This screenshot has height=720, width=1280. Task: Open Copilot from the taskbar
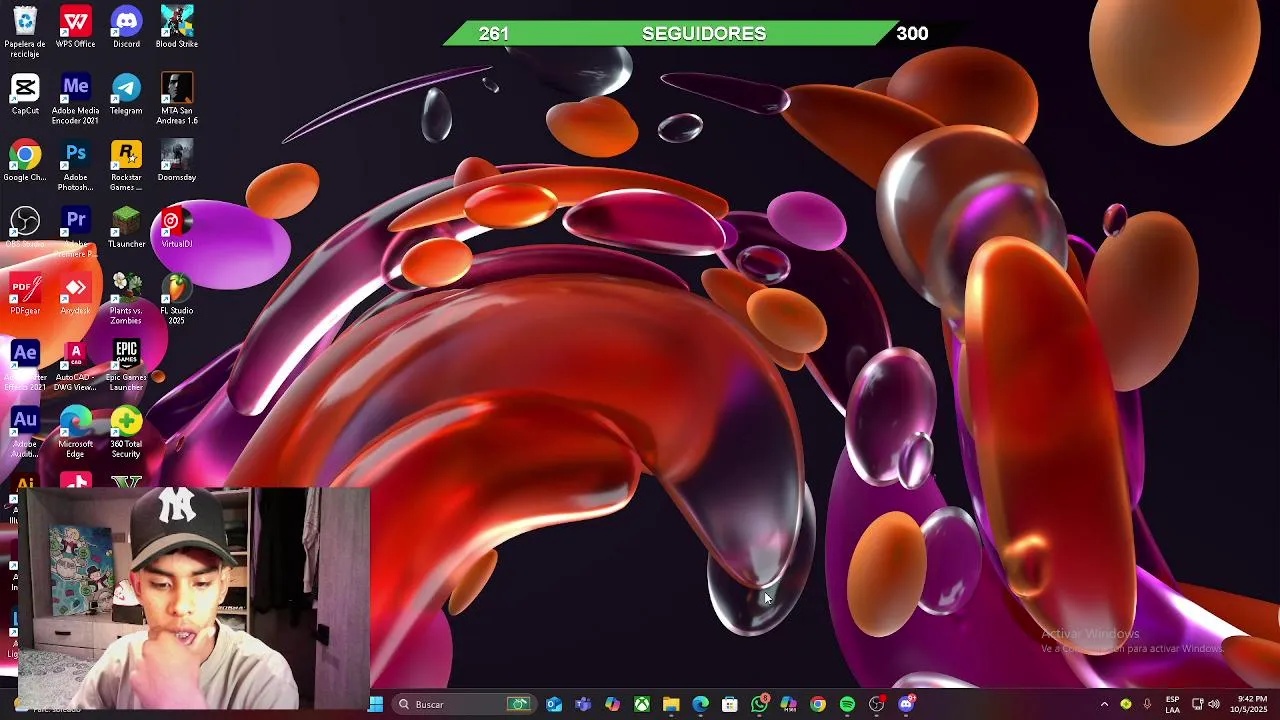coord(612,704)
